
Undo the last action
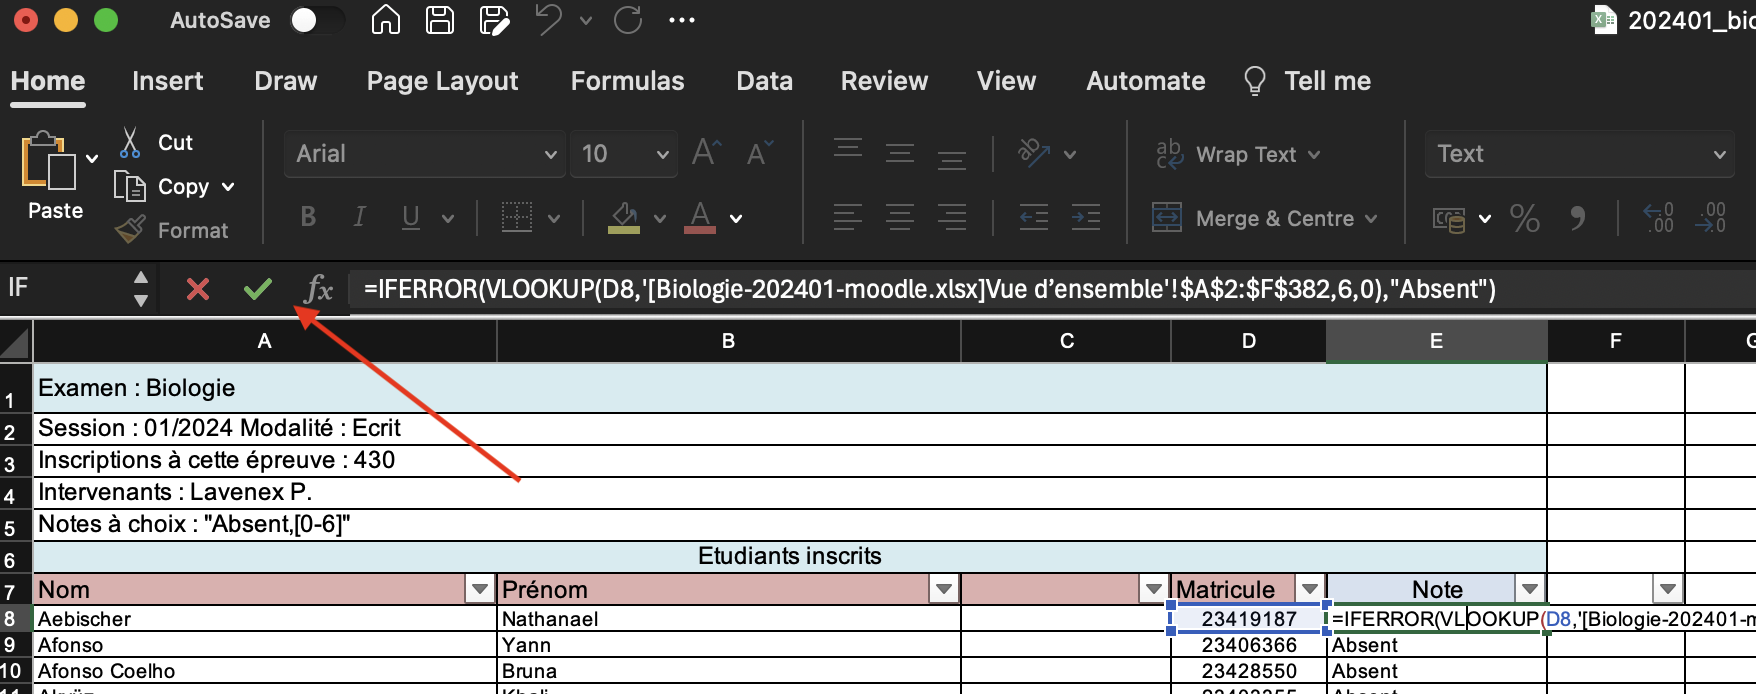548,20
